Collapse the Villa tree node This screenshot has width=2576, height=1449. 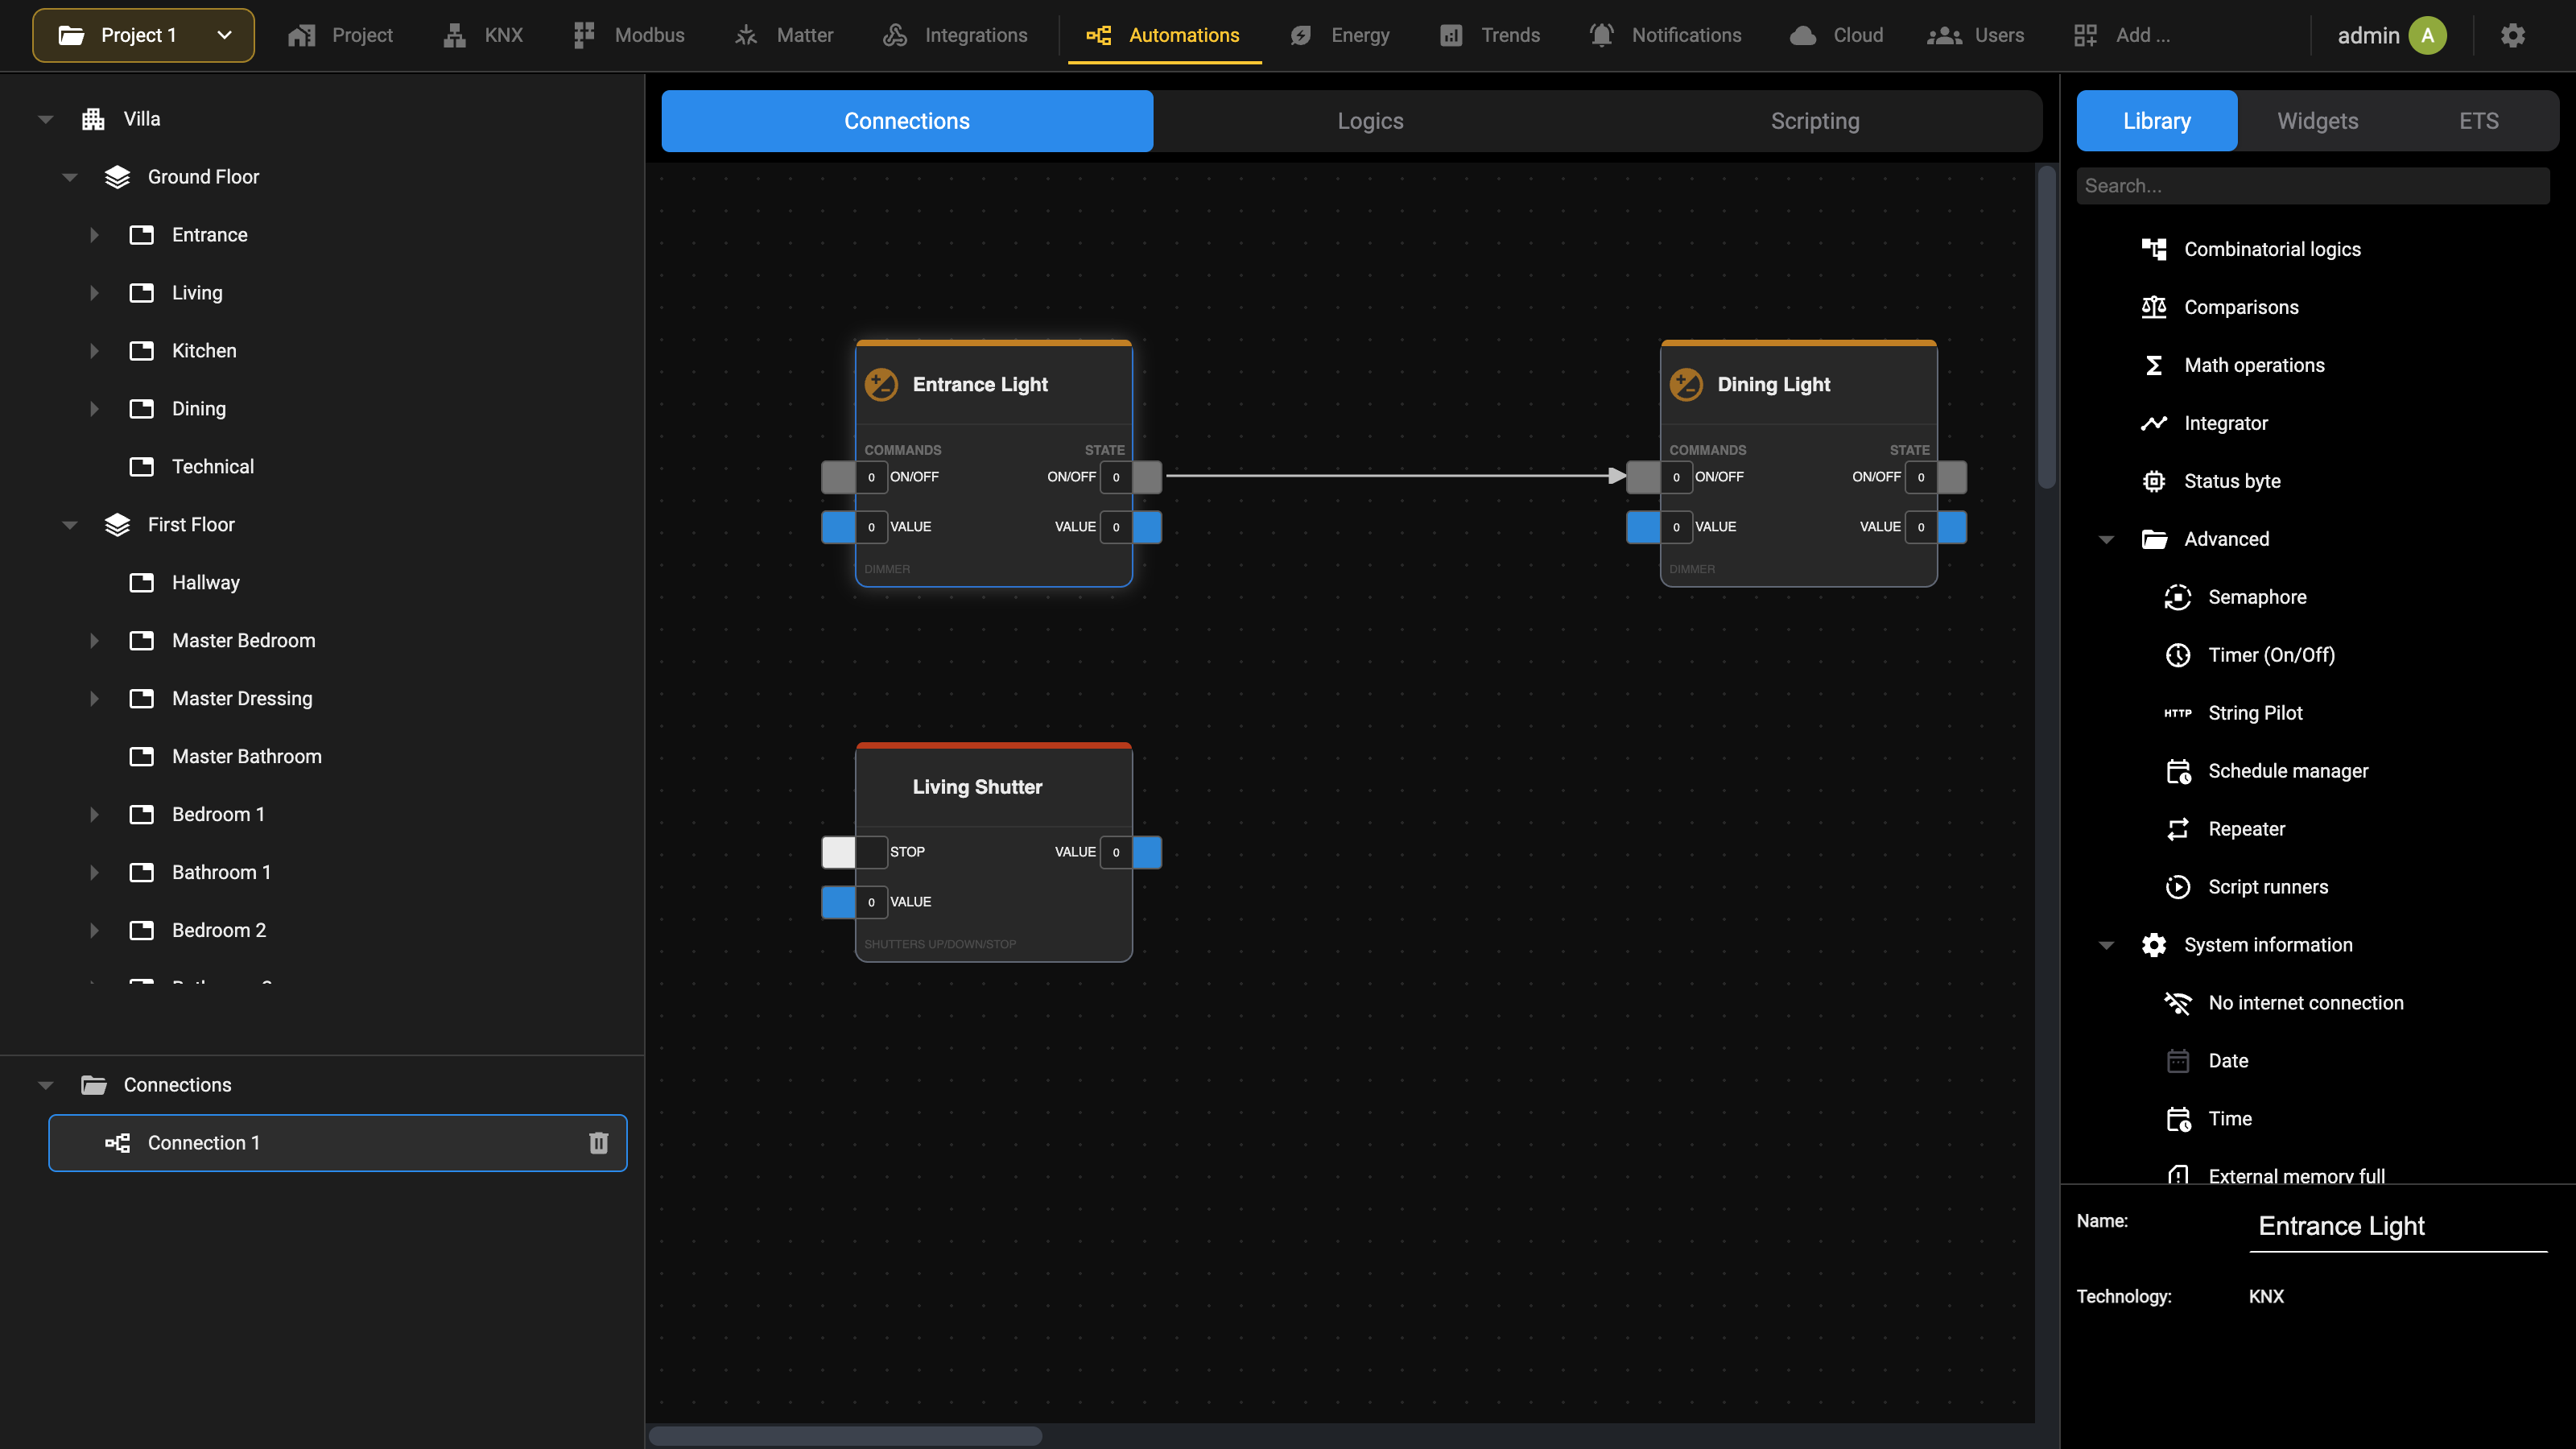pos(45,119)
